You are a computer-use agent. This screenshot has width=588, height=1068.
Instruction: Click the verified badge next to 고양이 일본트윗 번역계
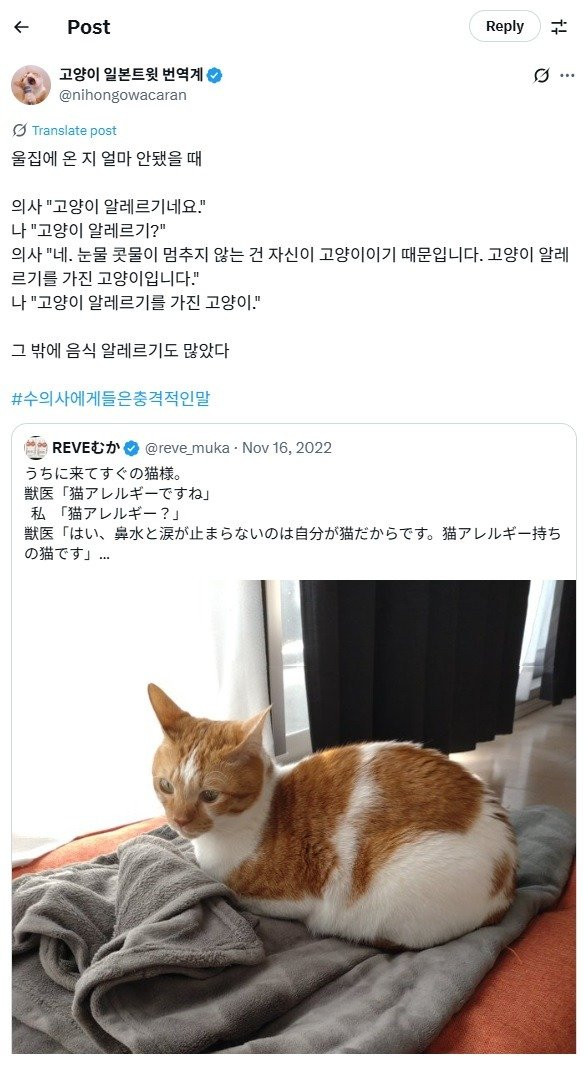click(x=215, y=76)
